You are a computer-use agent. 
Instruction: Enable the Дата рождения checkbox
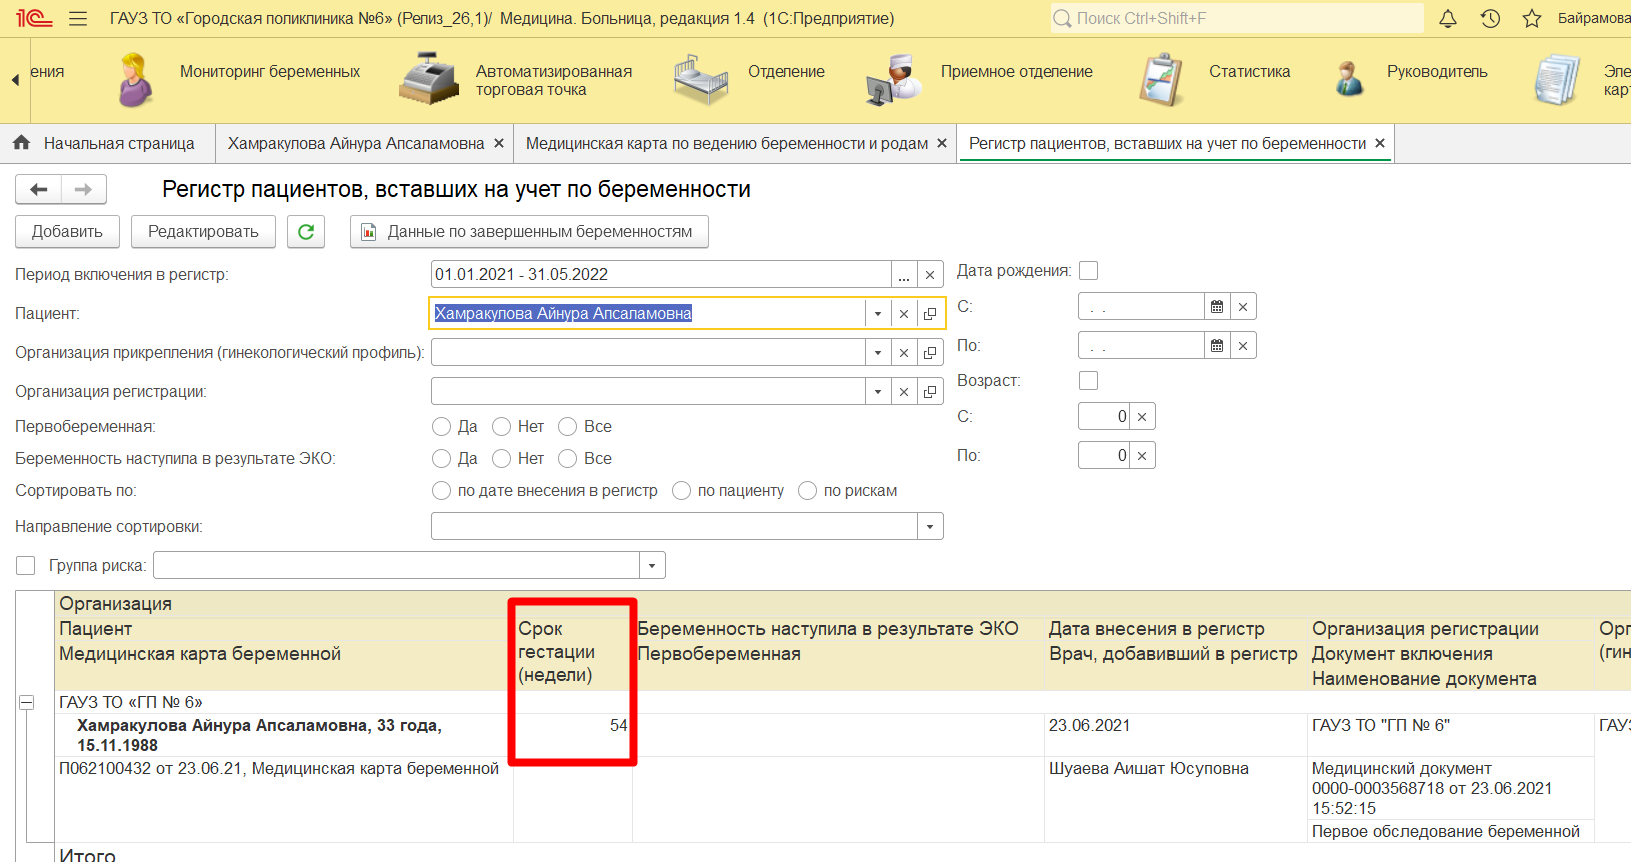tap(1089, 271)
